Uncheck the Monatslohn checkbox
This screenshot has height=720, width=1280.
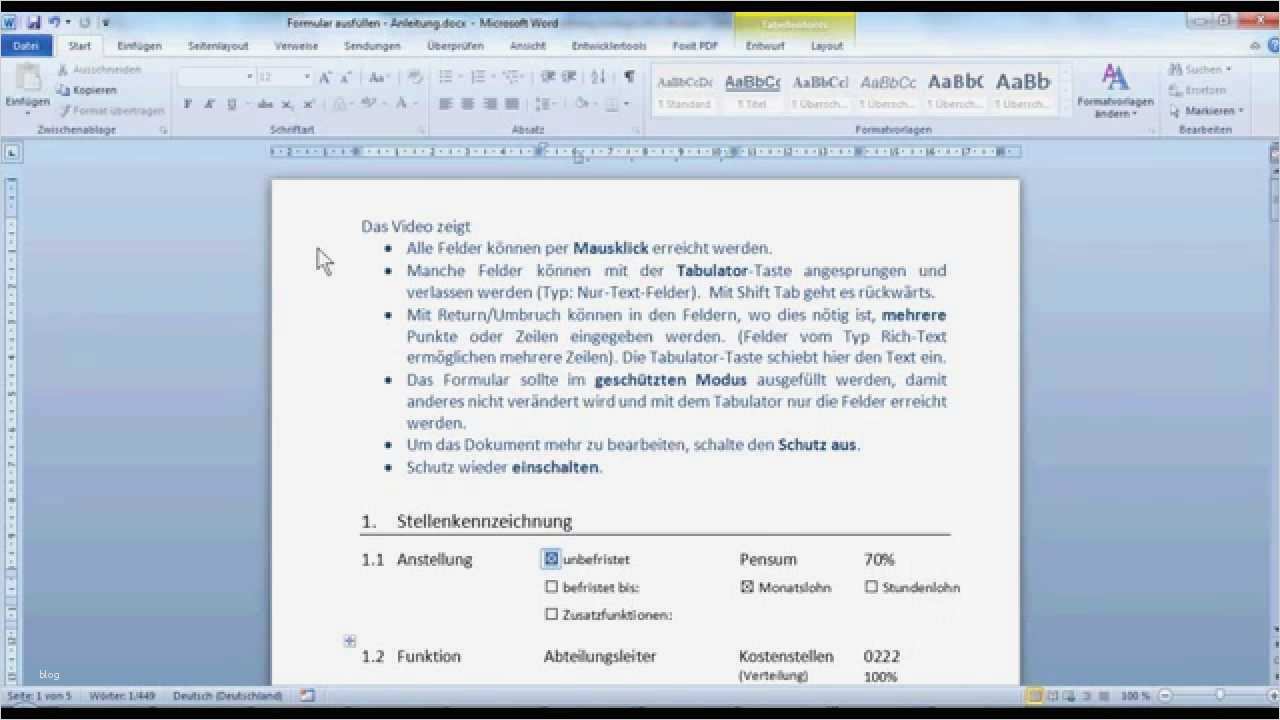(745, 587)
